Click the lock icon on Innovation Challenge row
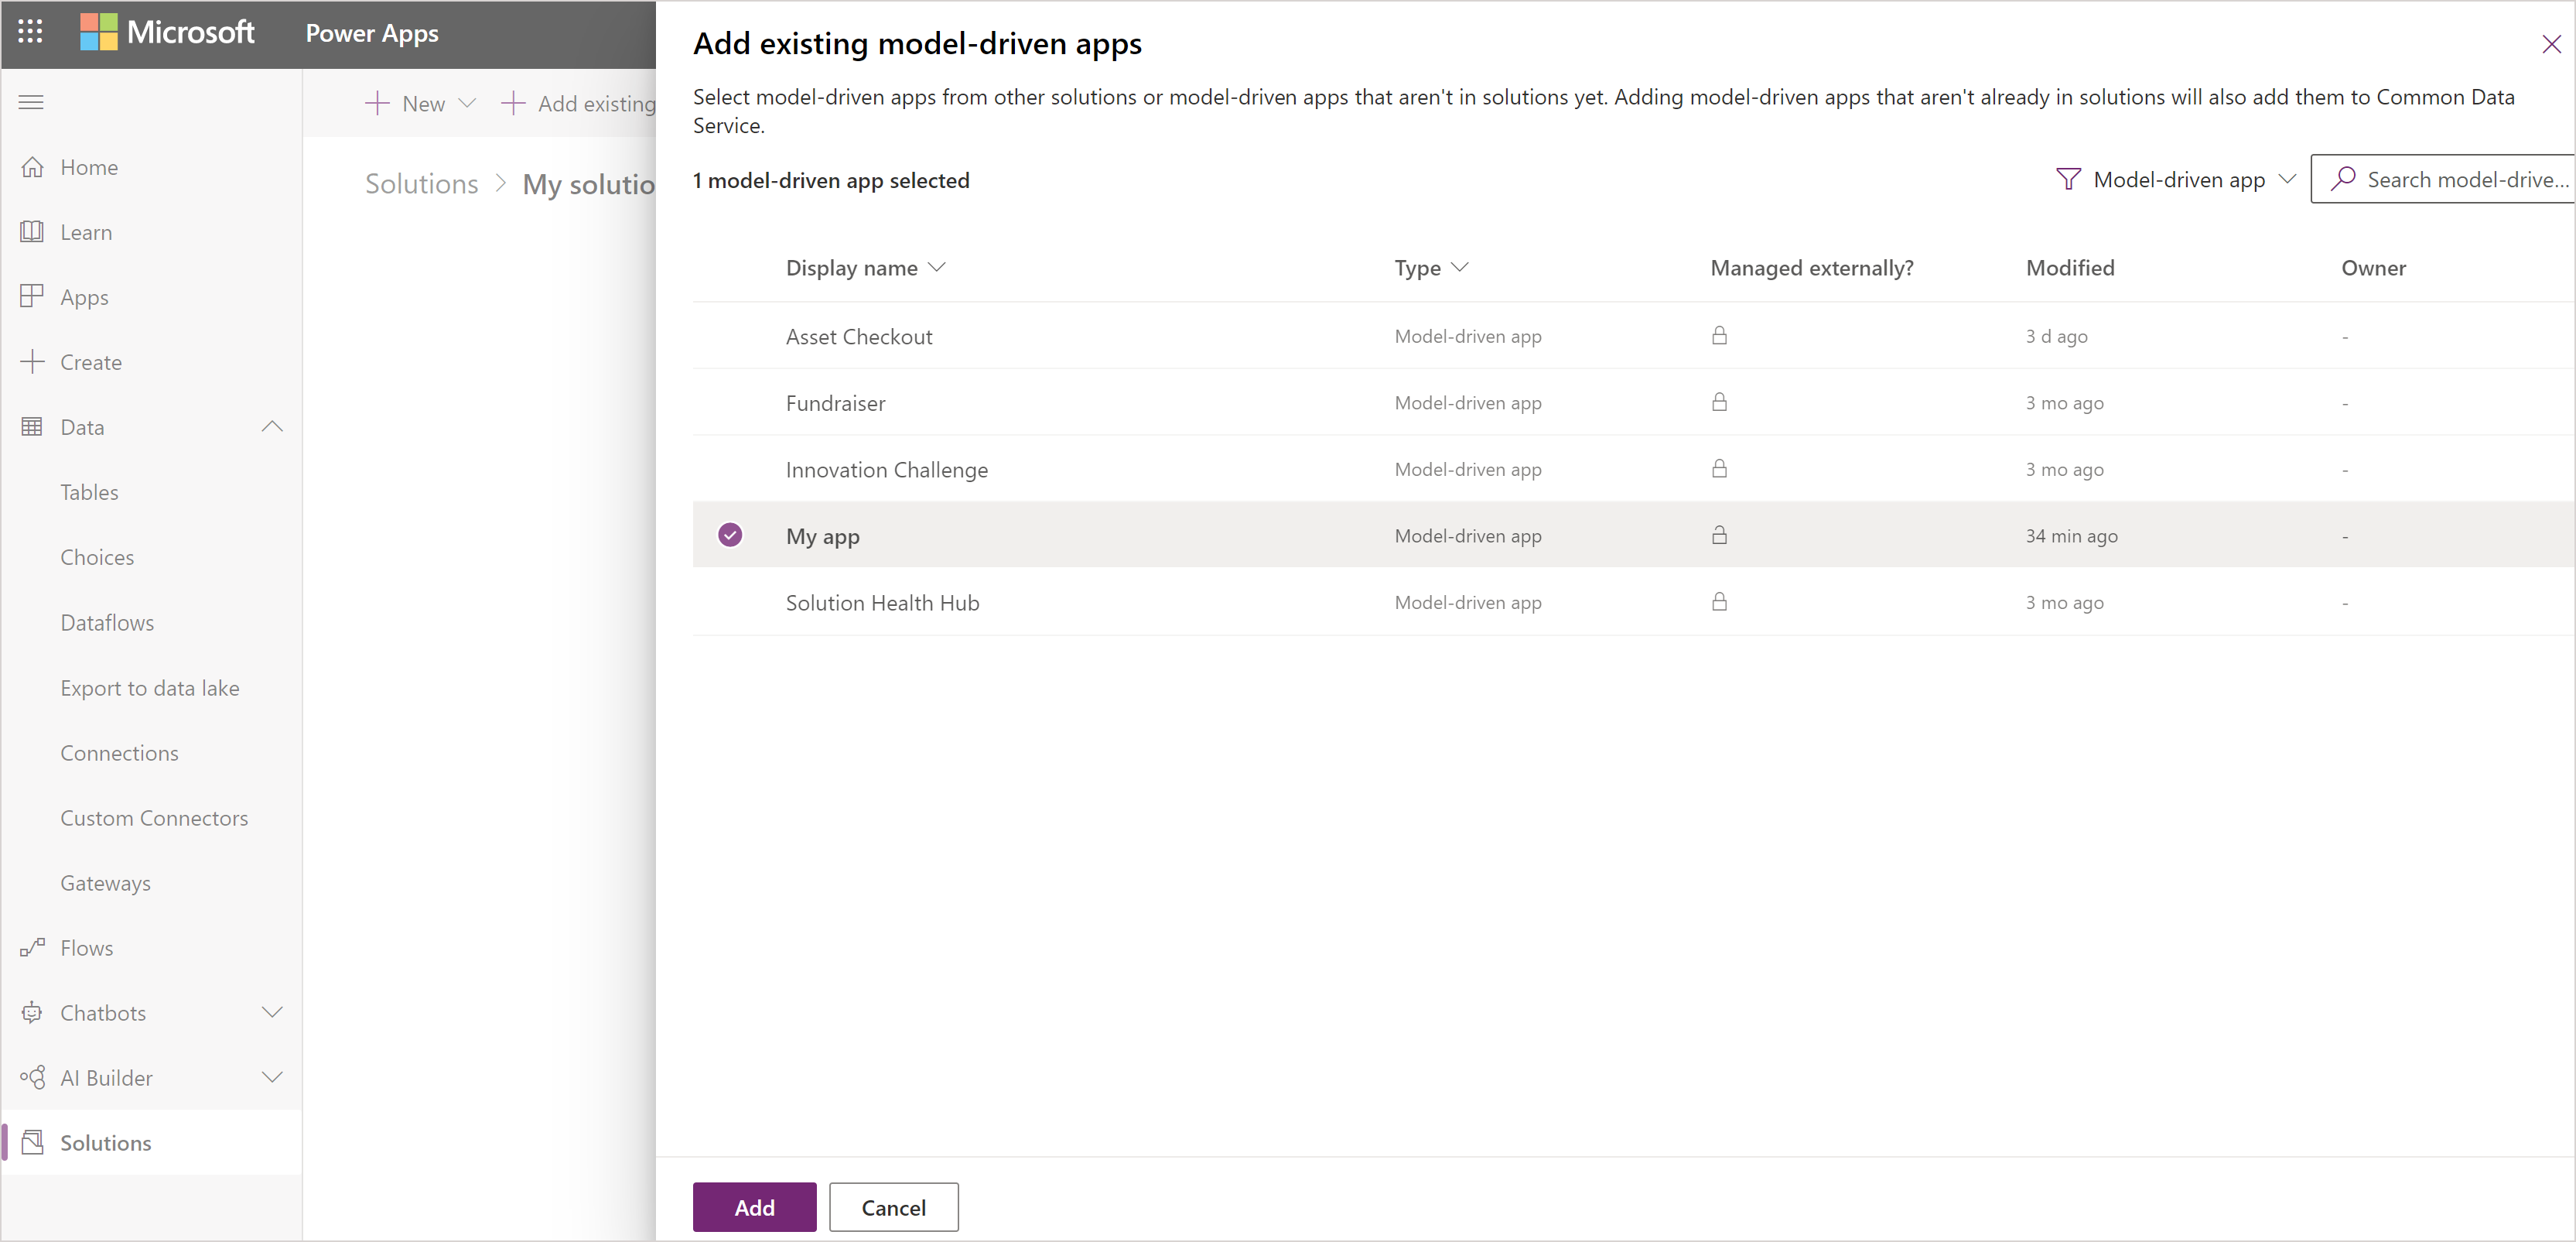Viewport: 2576px width, 1242px height. click(x=1720, y=468)
